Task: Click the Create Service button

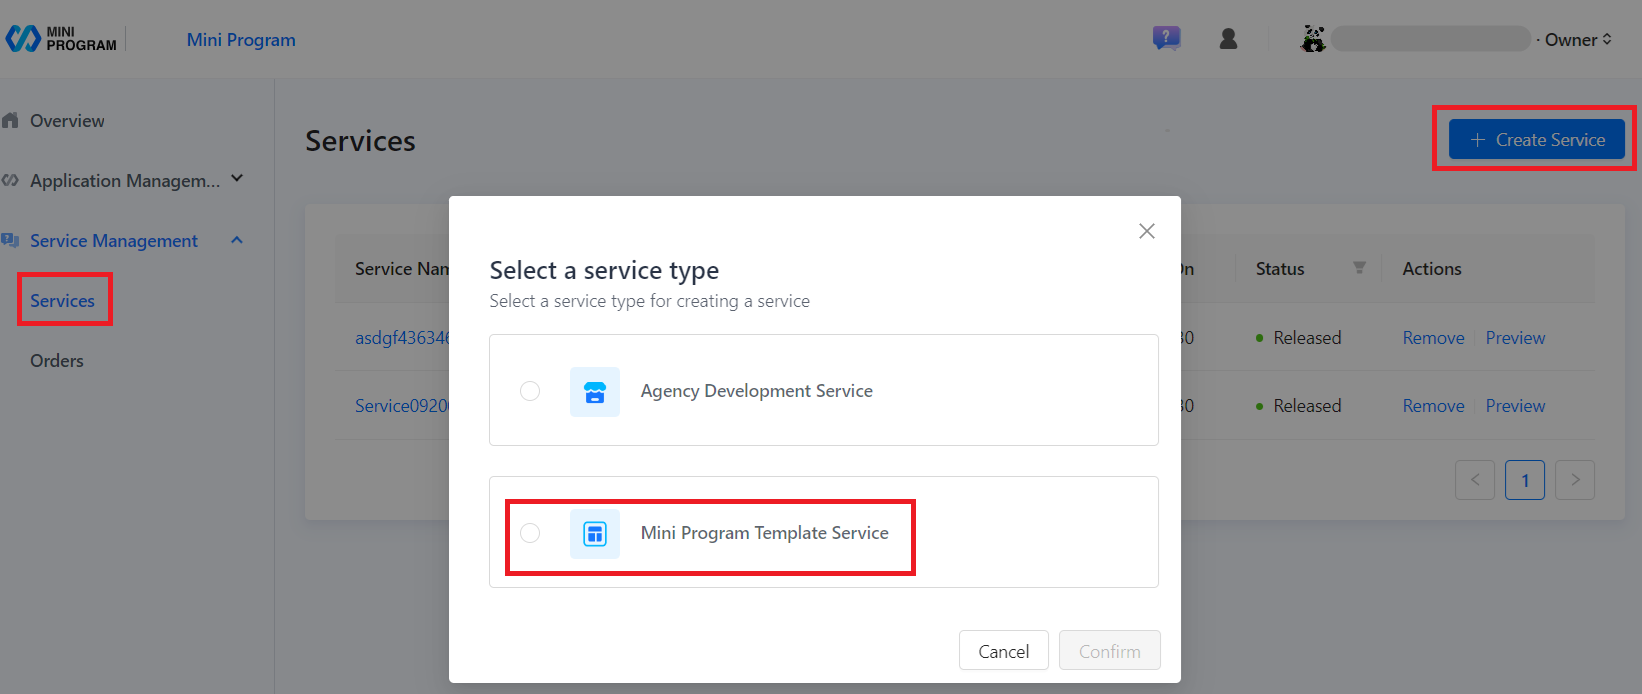Action: [1534, 139]
